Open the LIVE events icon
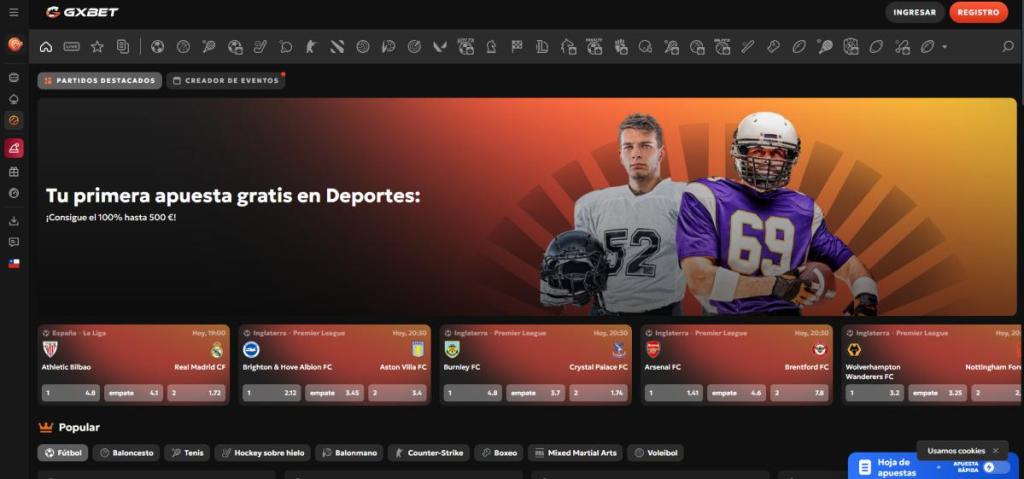The height and width of the screenshot is (479, 1024). pos(71,46)
